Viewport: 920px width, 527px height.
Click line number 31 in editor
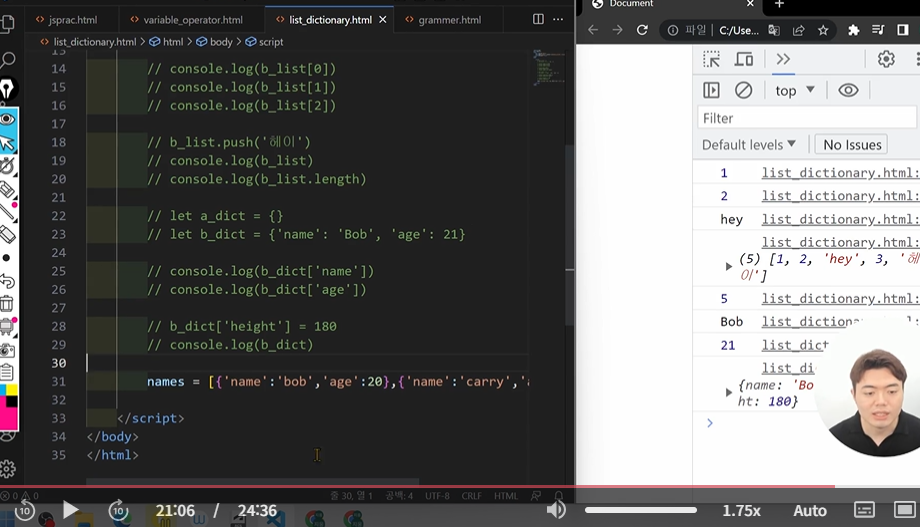click(x=59, y=381)
